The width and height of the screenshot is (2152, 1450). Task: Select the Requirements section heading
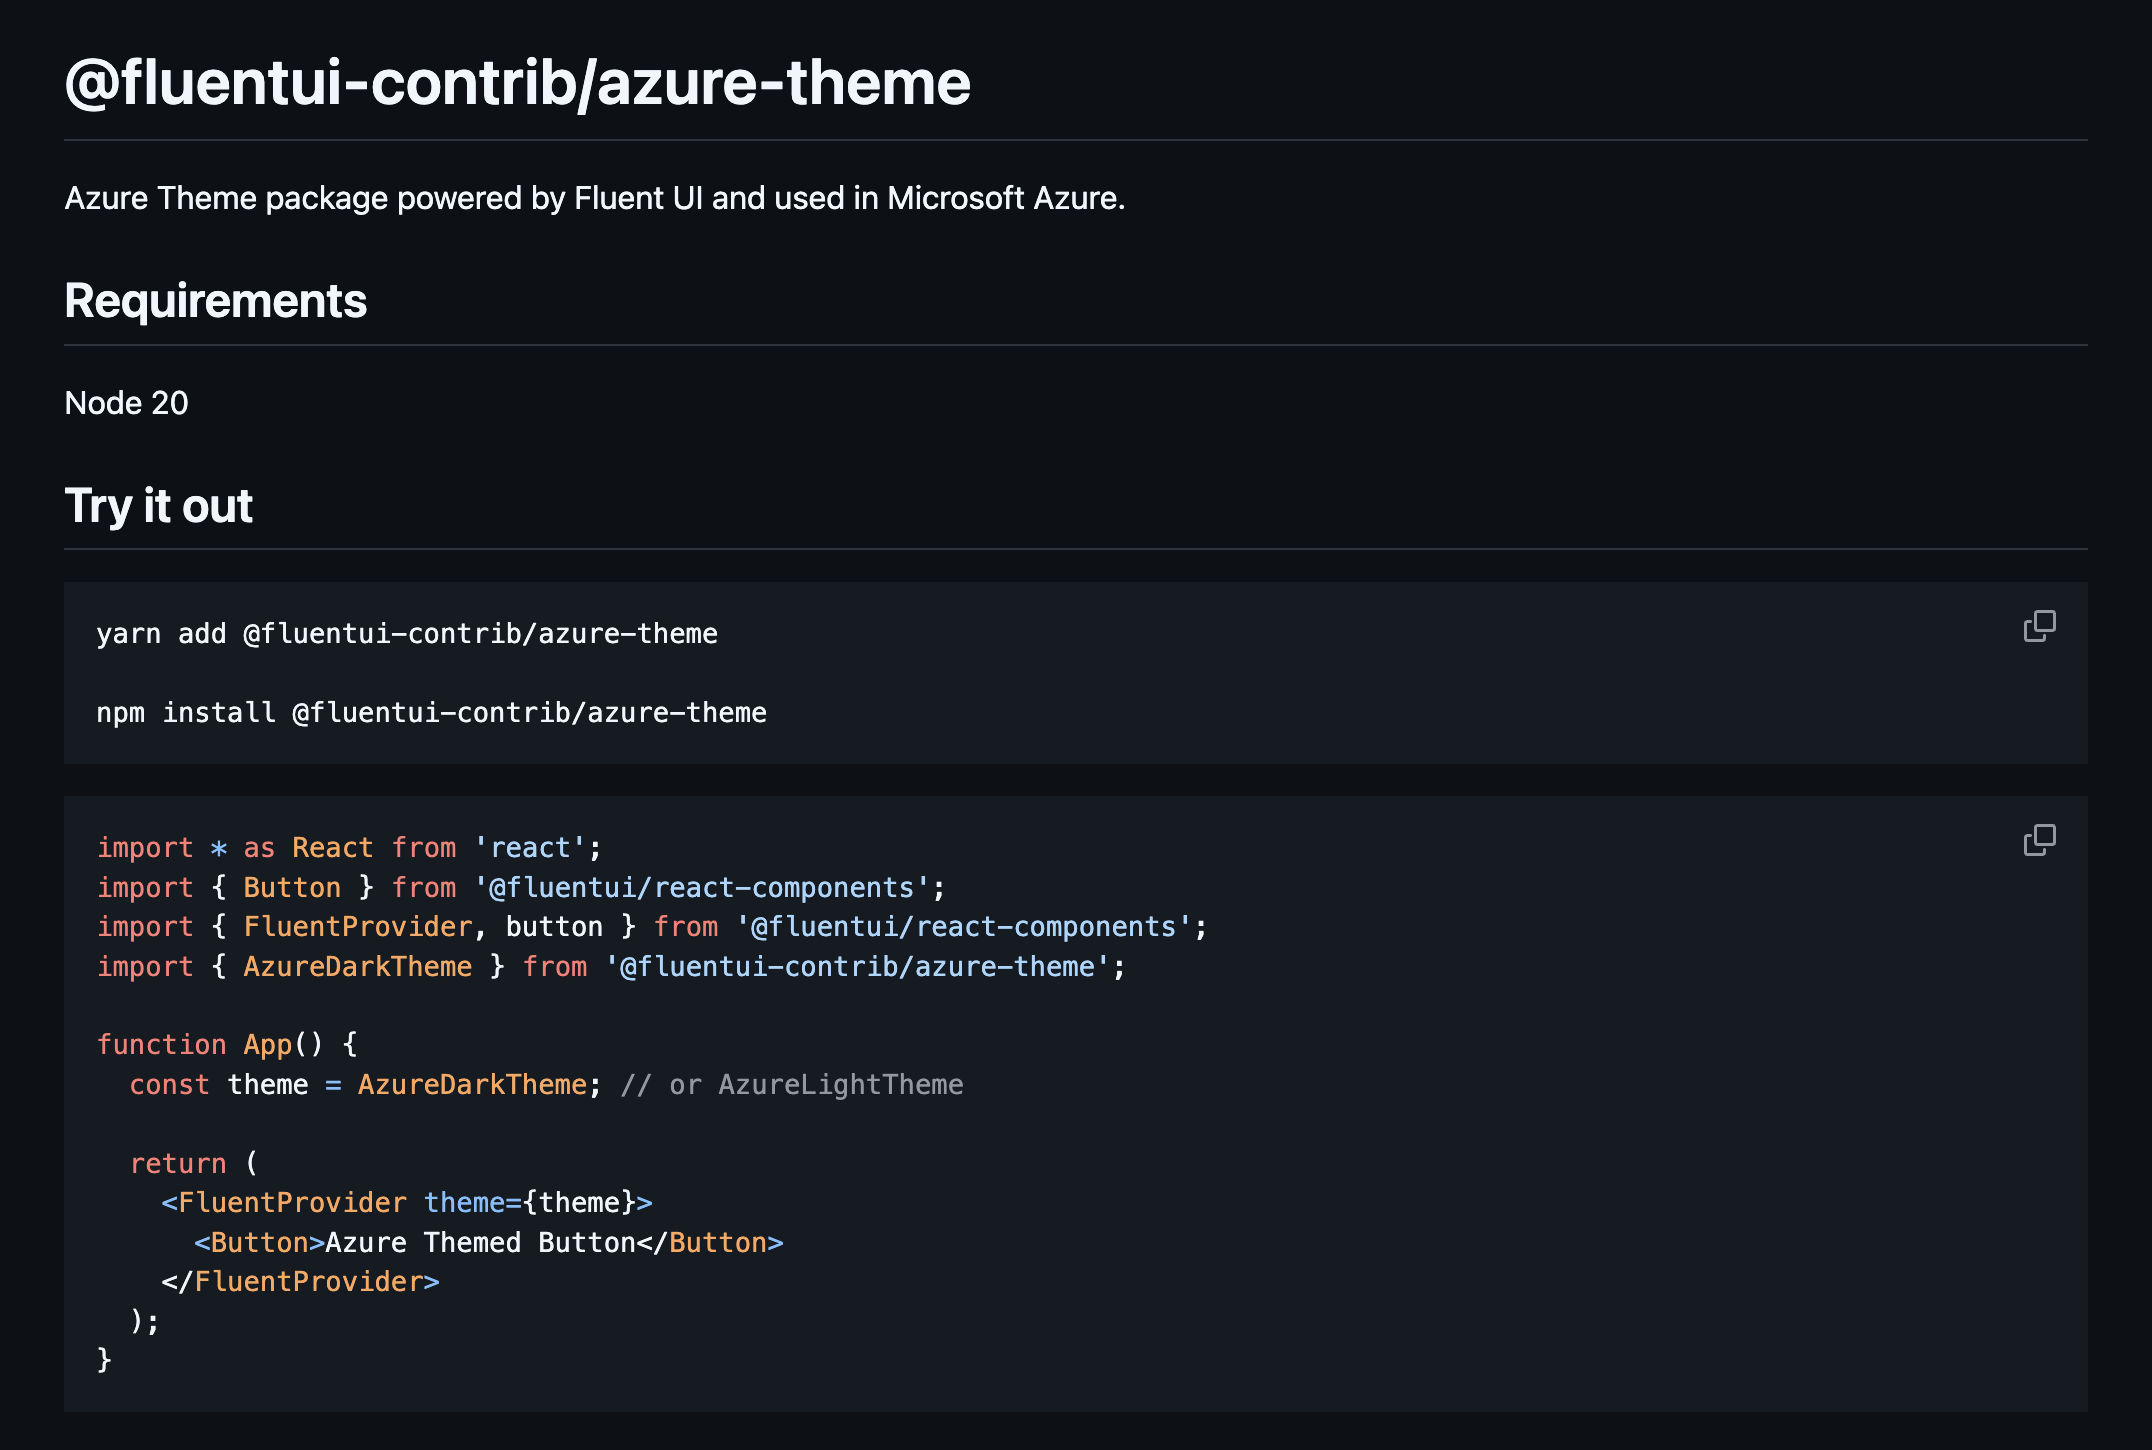click(x=216, y=301)
